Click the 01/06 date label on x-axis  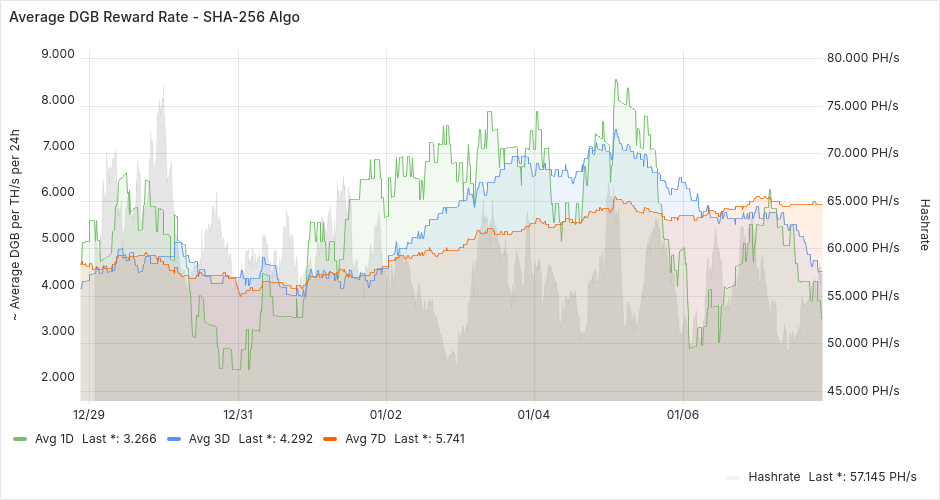(x=681, y=414)
